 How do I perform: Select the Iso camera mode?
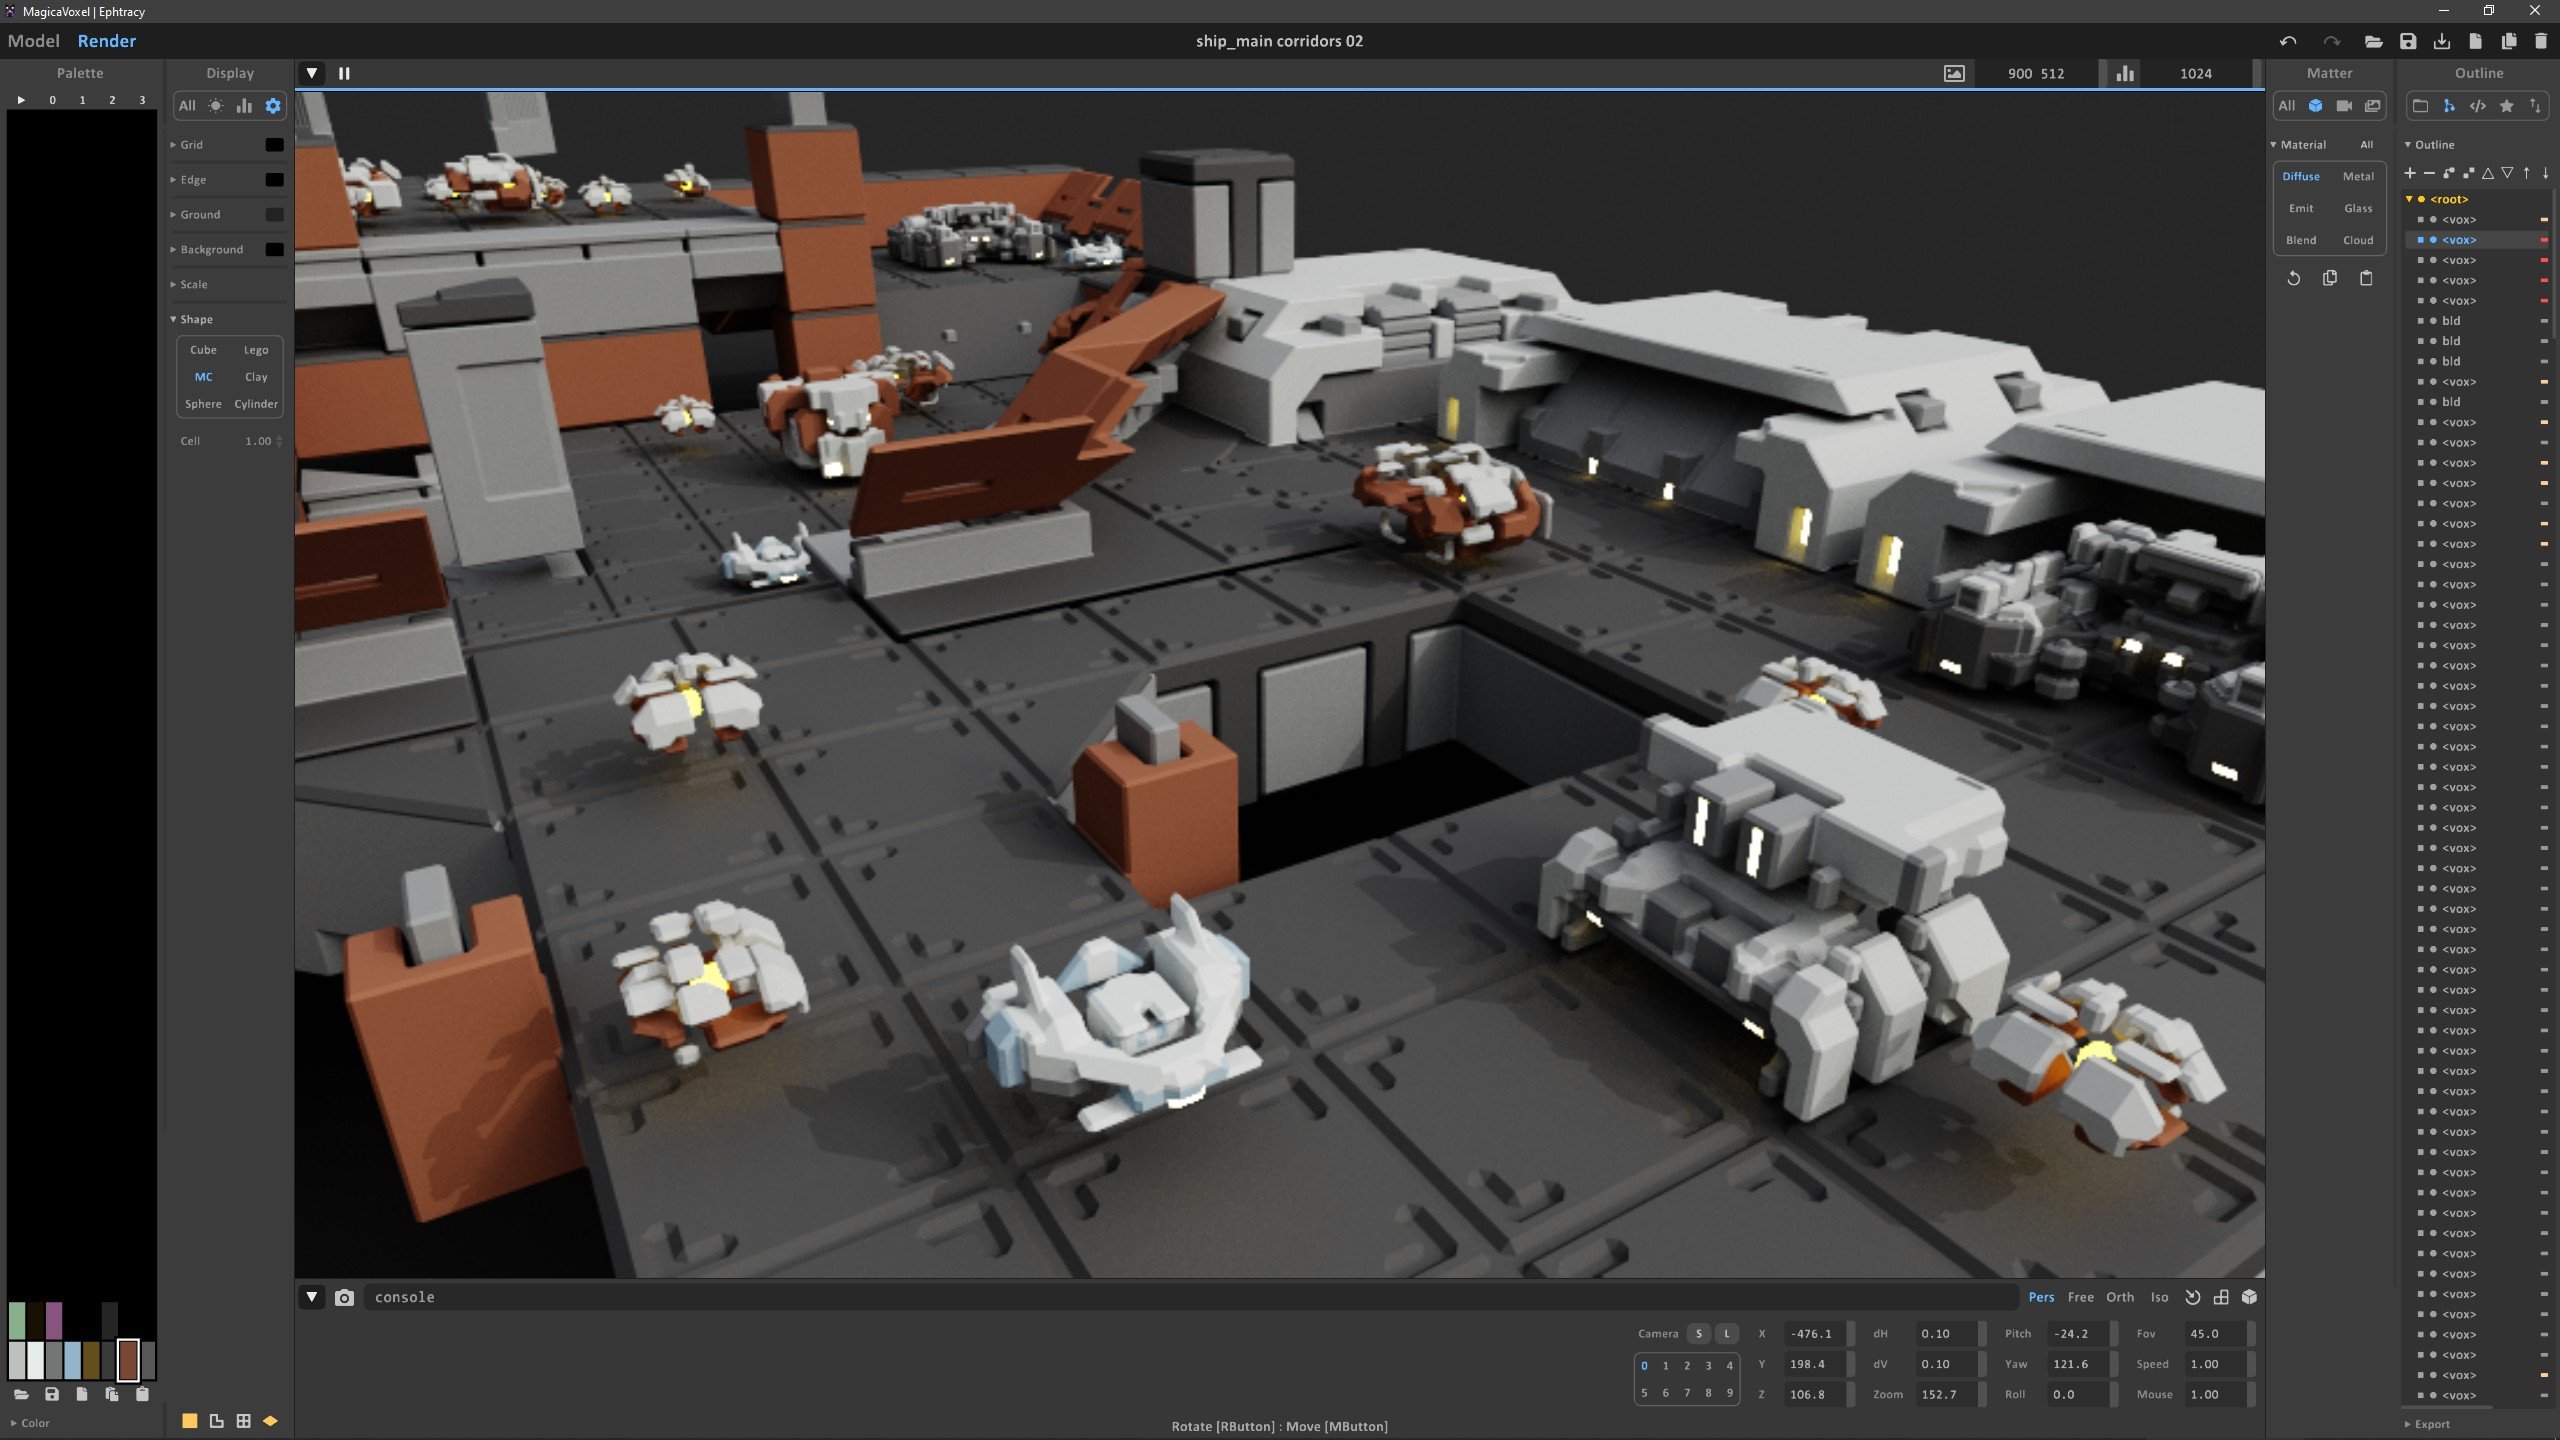point(2160,1297)
